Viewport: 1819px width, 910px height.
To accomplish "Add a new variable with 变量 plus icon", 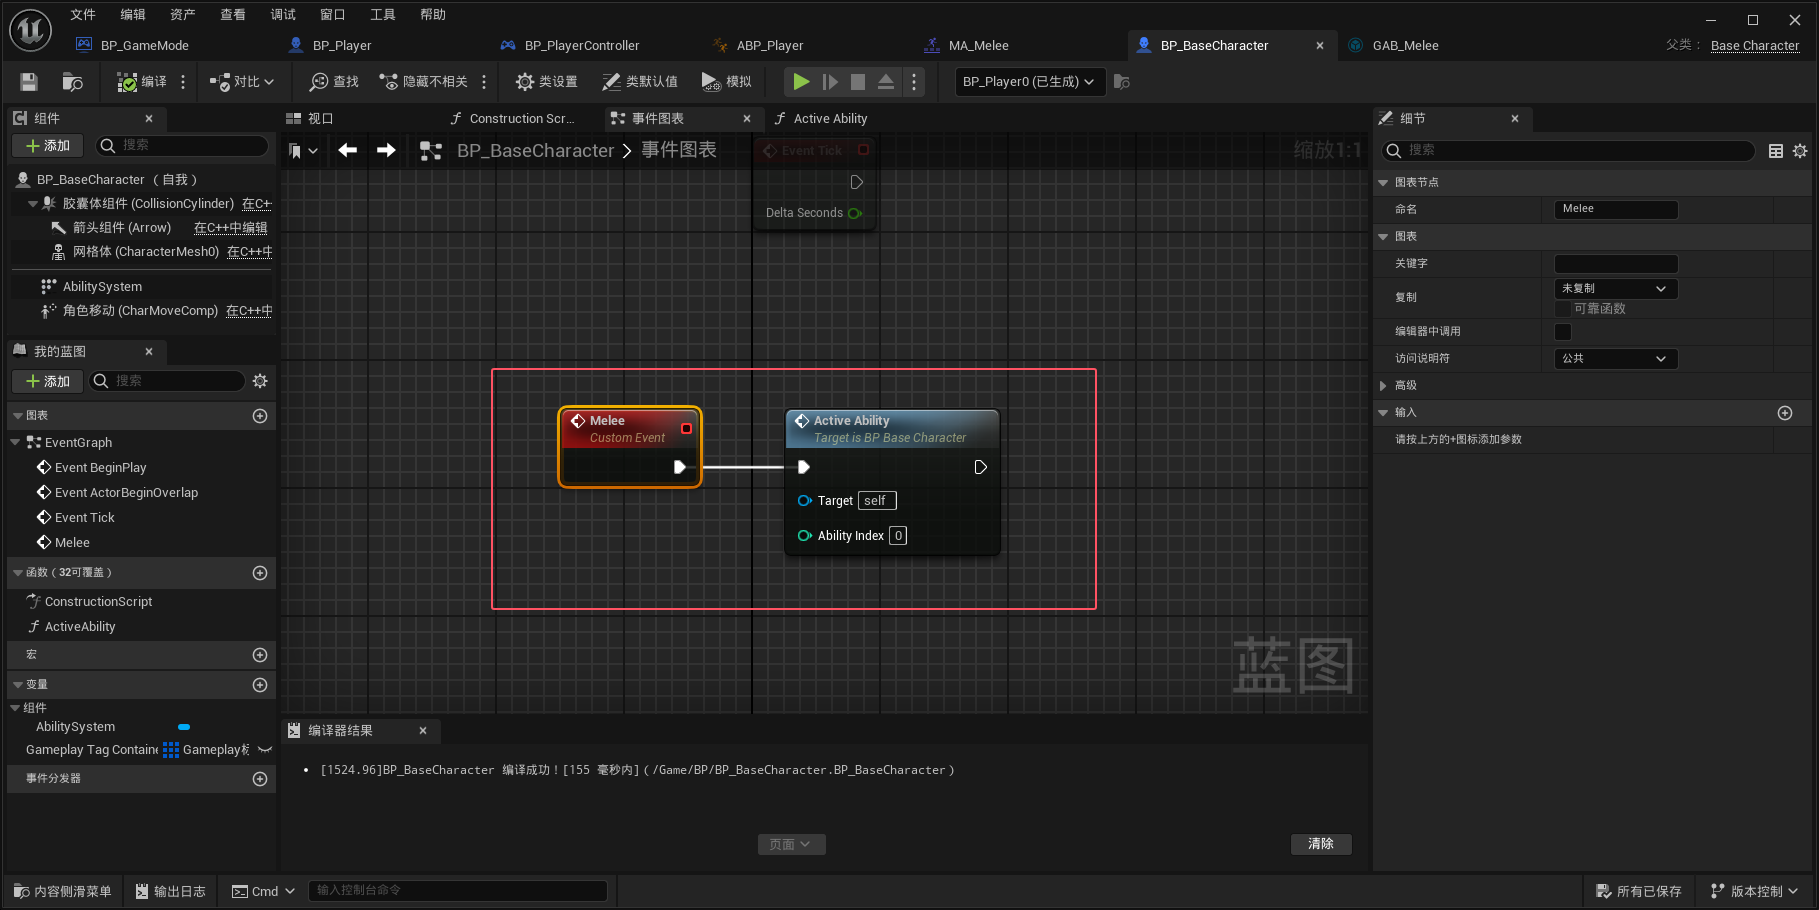I will (260, 685).
